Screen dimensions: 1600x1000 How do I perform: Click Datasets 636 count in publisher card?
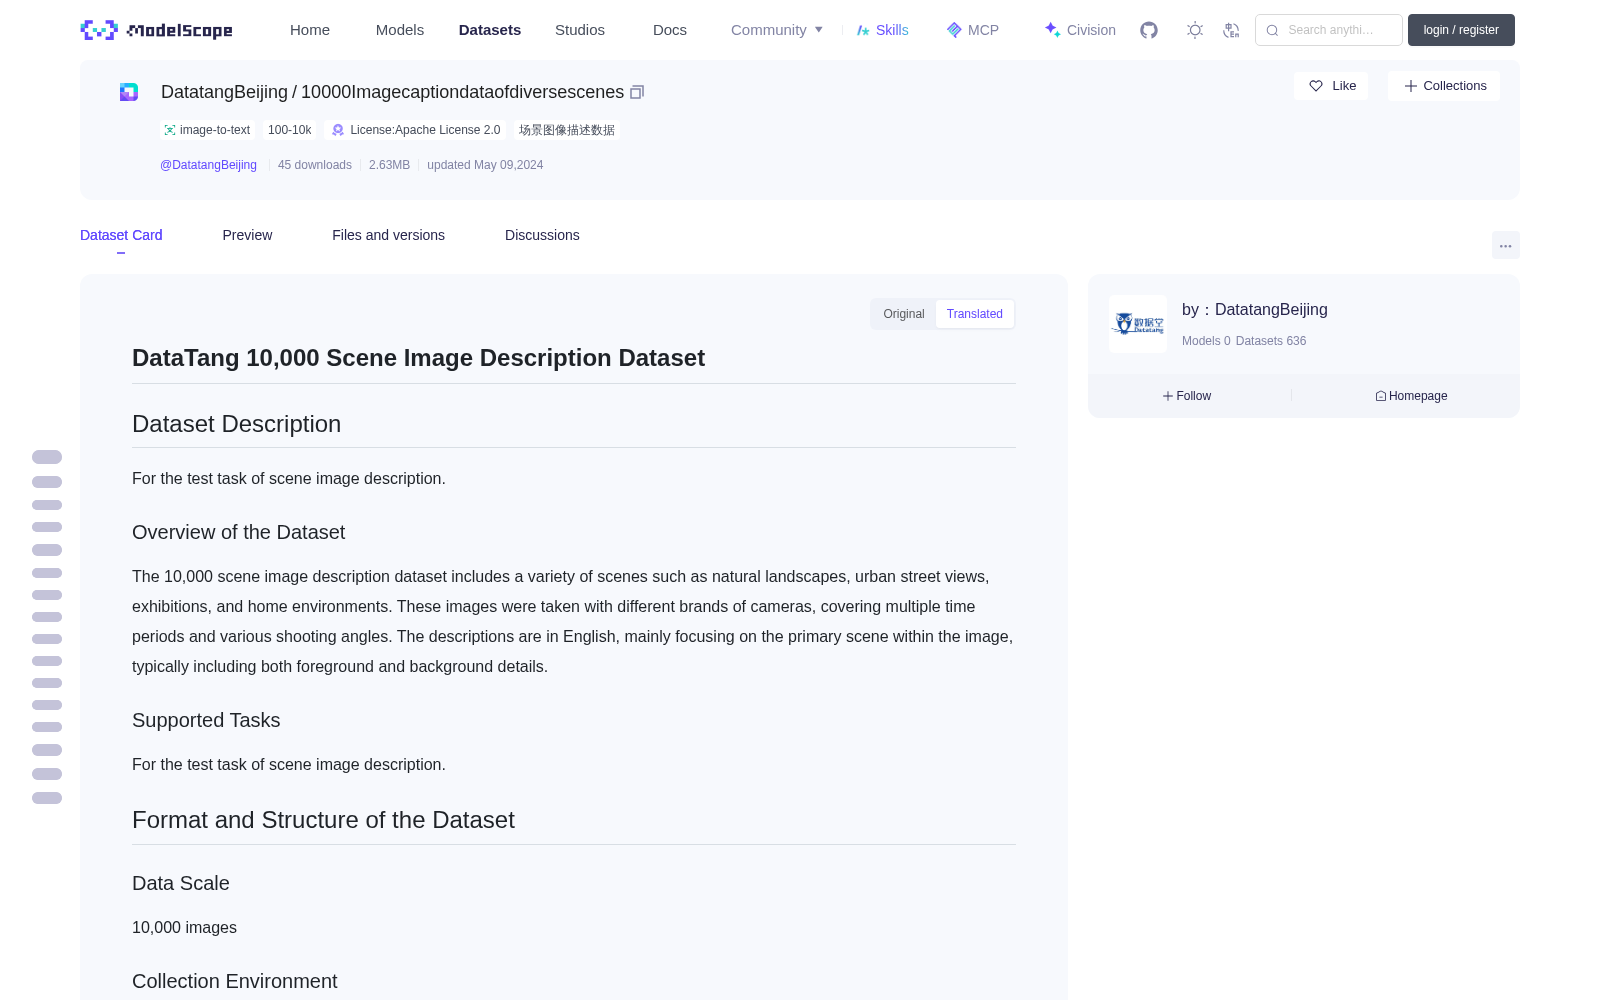tap(1271, 341)
